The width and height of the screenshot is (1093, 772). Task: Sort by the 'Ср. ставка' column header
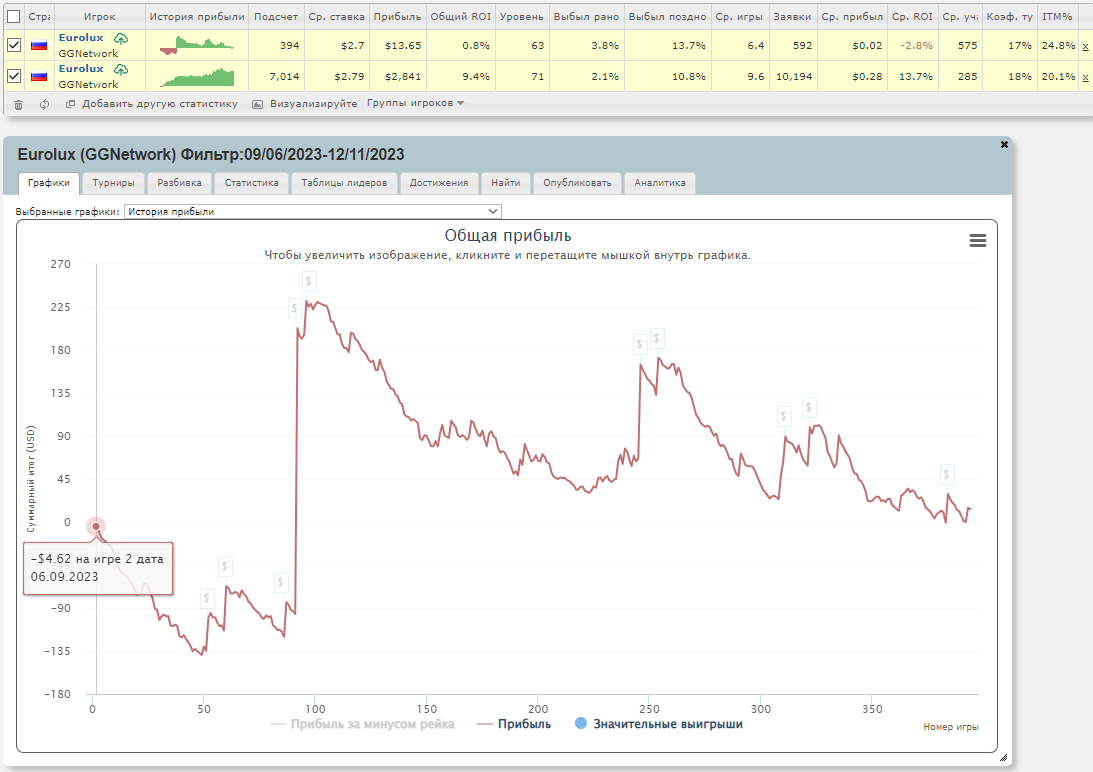click(x=336, y=16)
